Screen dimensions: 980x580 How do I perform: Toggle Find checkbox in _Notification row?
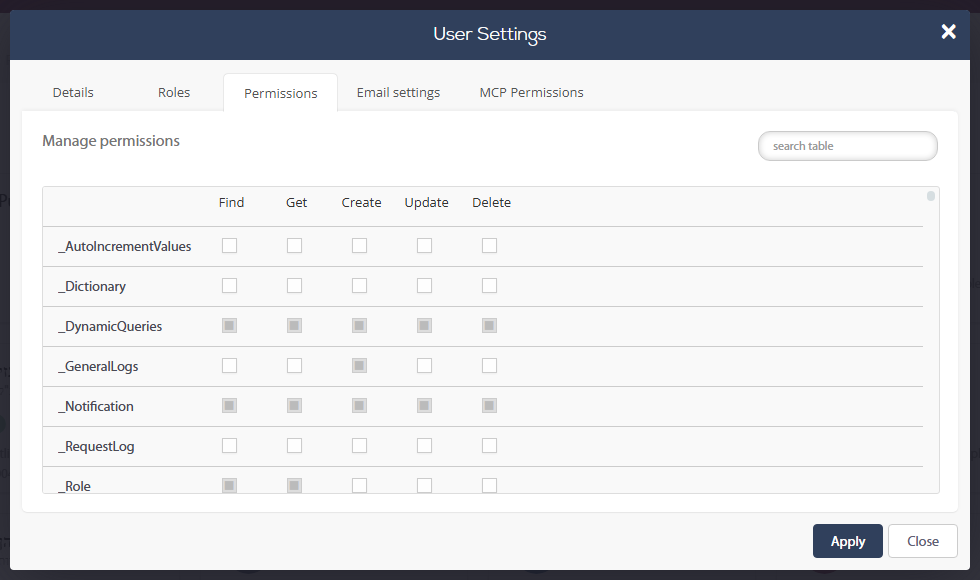[229, 406]
